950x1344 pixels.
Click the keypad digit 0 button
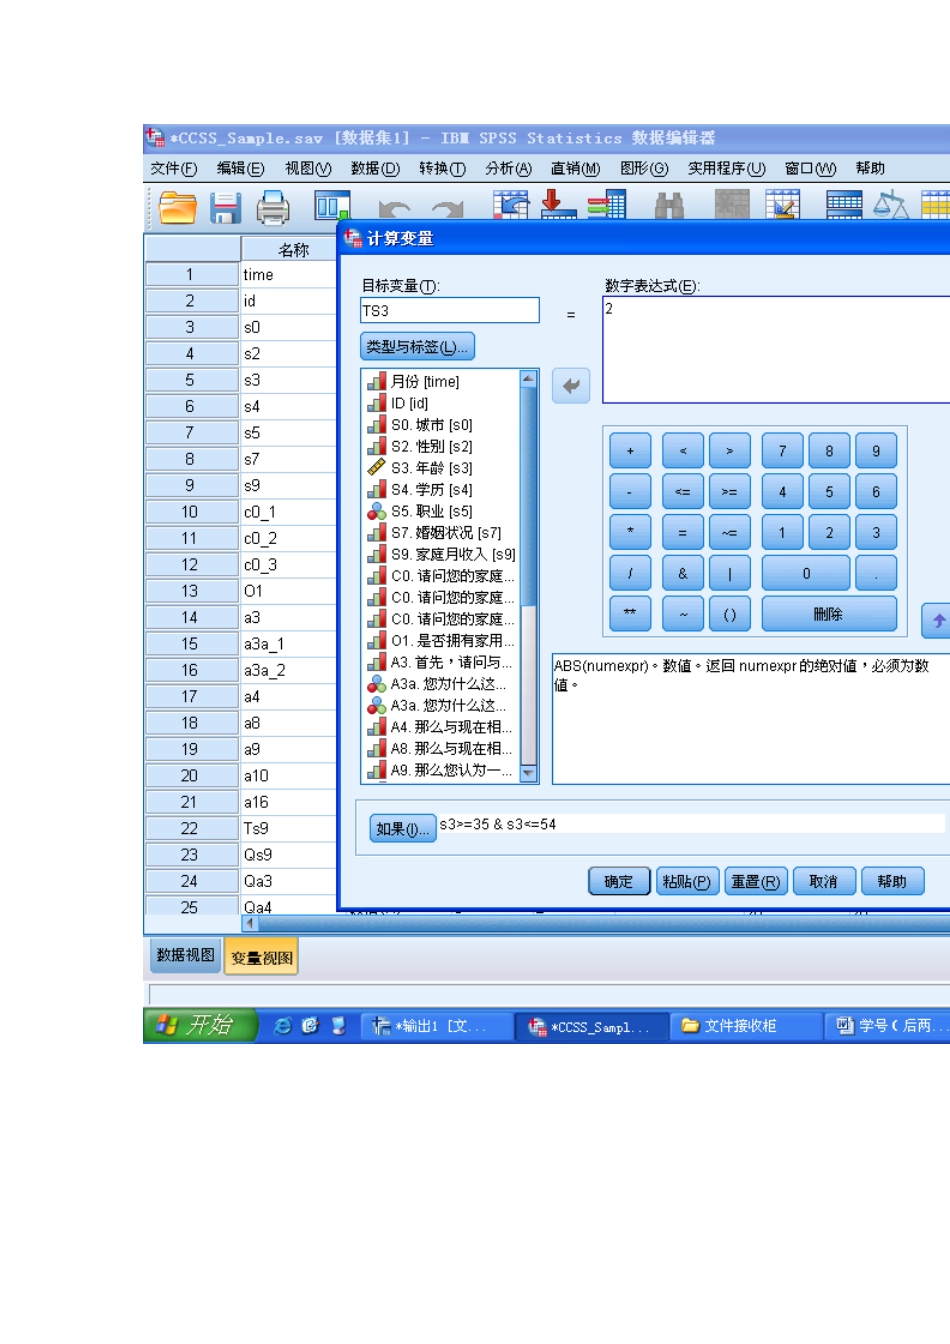(806, 573)
